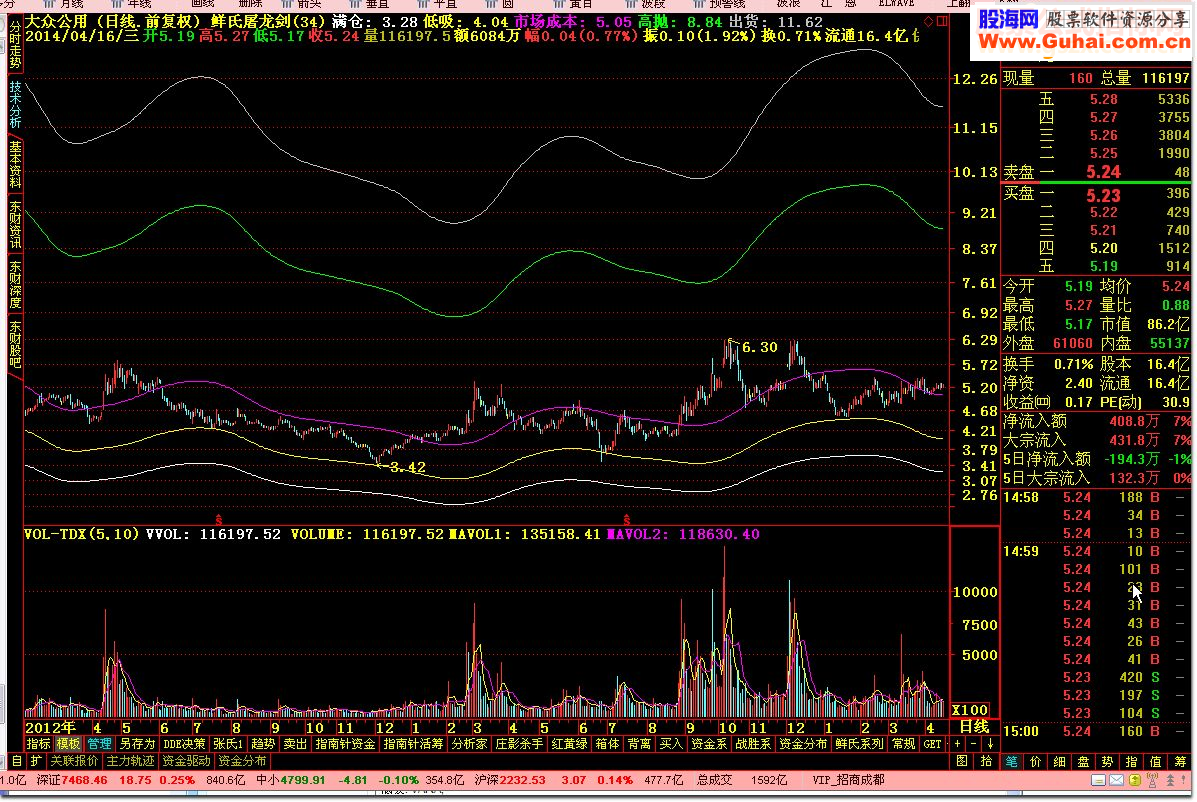Click the 拾 button
The width and height of the screenshot is (1197, 802).
986,761
